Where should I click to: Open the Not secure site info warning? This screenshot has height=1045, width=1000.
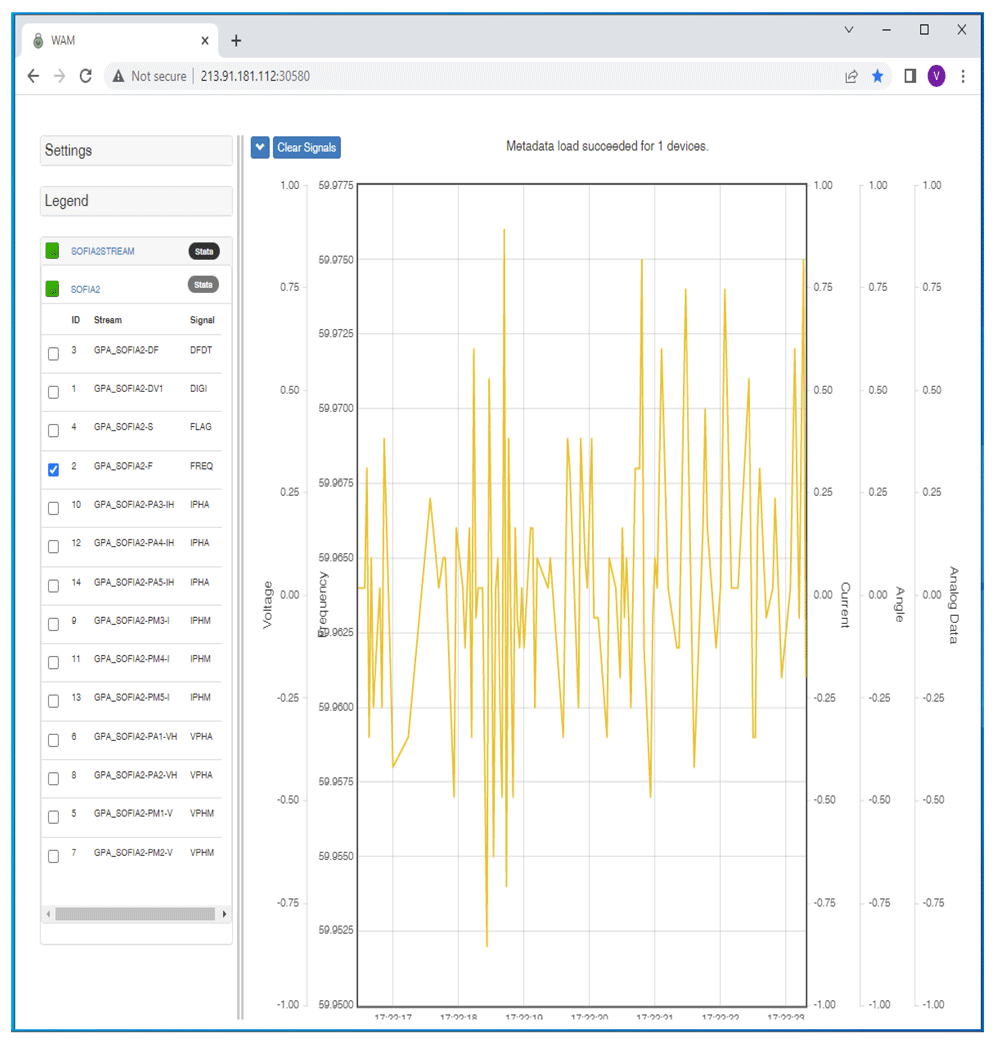(149, 76)
